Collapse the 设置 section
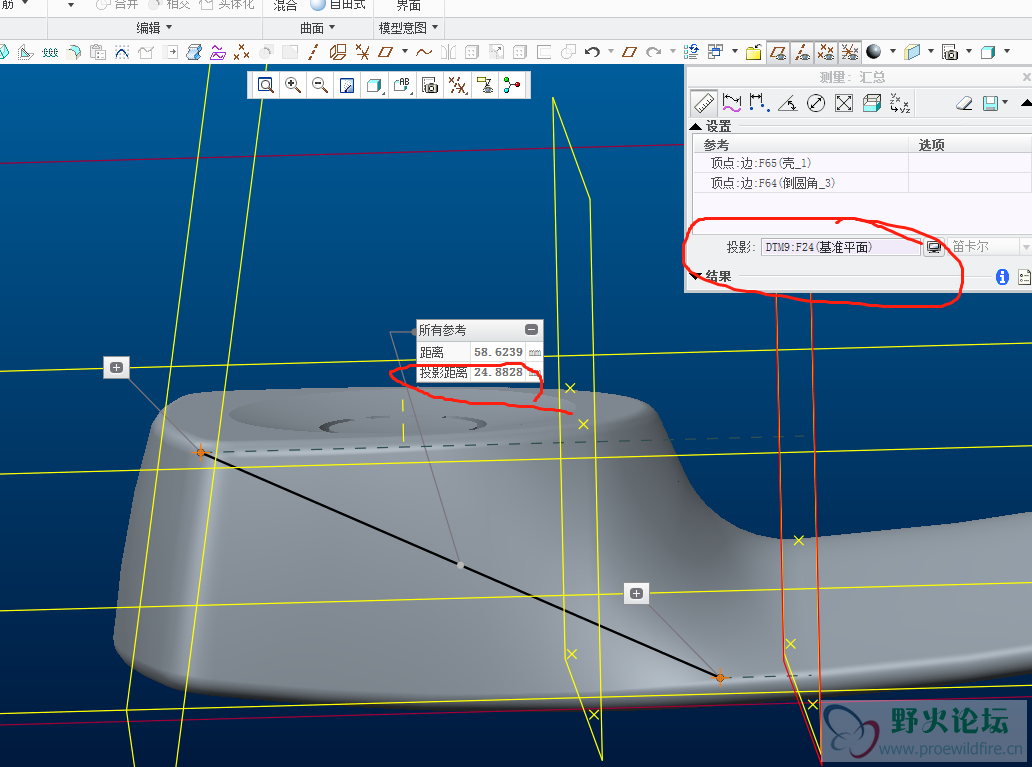1032x767 pixels. (696, 126)
